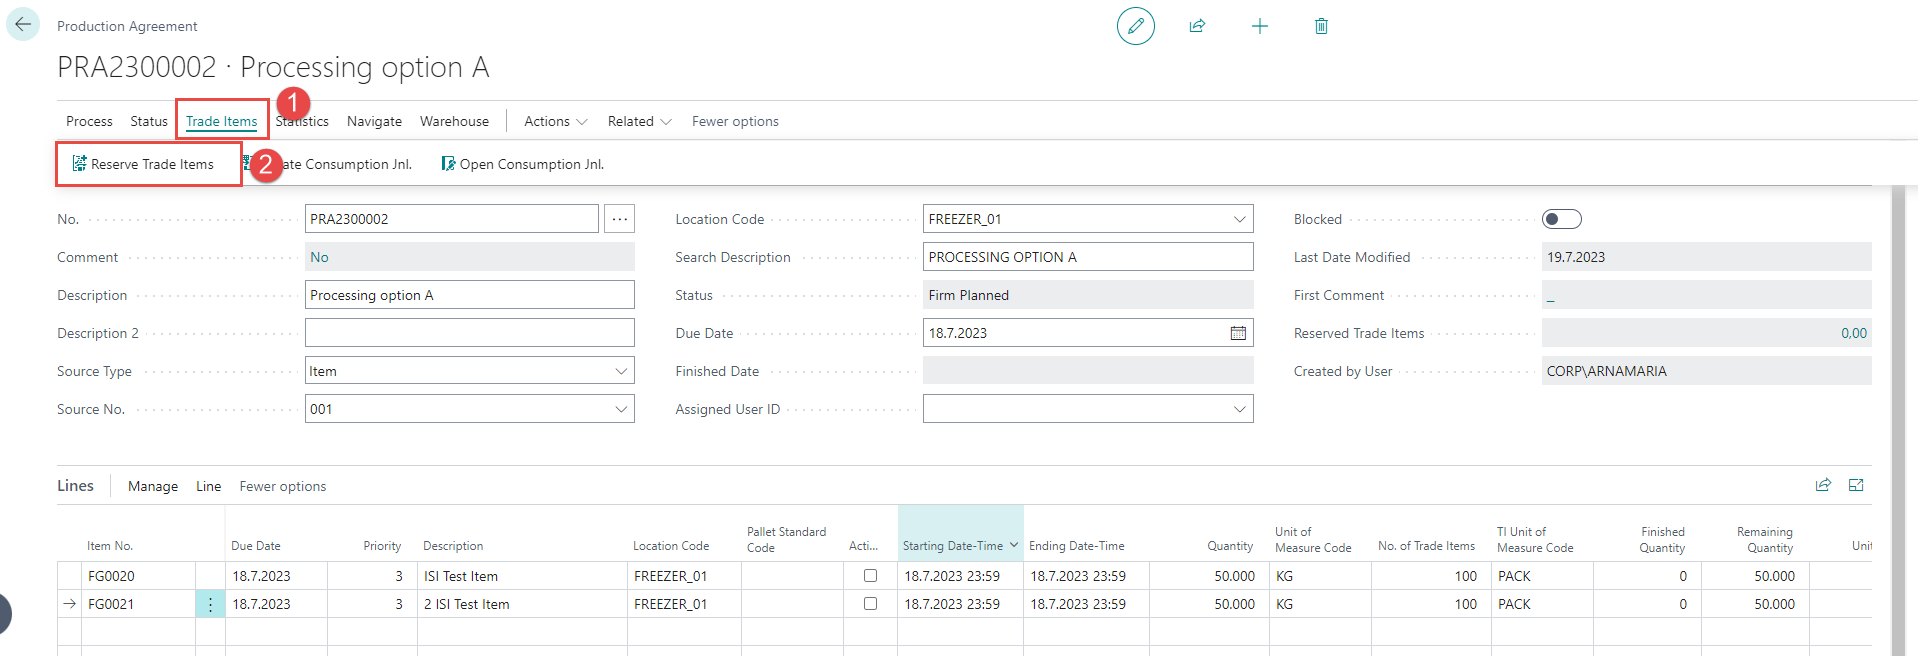Viewport: 1918px width, 656px height.
Task: Click the Lines section share icon
Action: [x=1823, y=485]
